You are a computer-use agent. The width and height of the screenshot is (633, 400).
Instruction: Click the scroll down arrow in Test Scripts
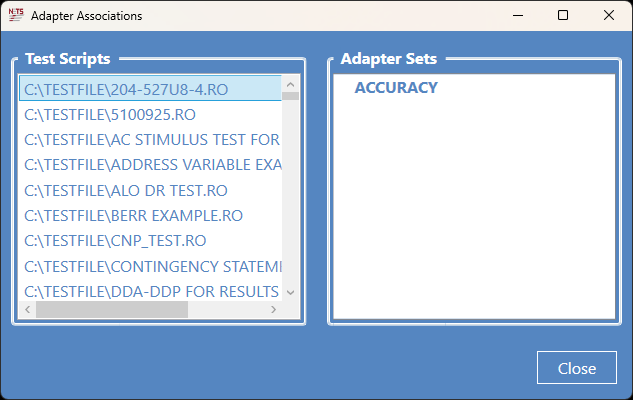290,293
